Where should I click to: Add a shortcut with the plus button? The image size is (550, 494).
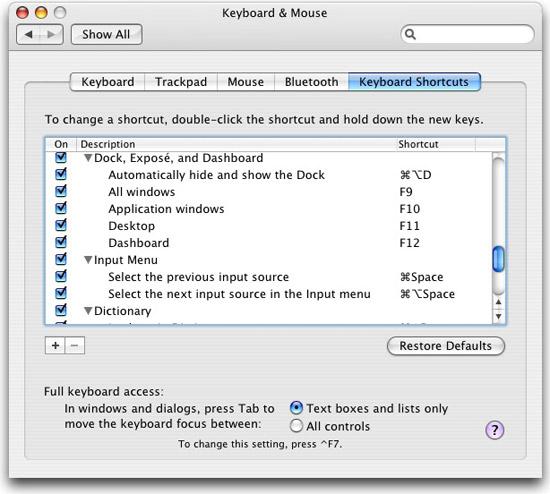[55, 346]
